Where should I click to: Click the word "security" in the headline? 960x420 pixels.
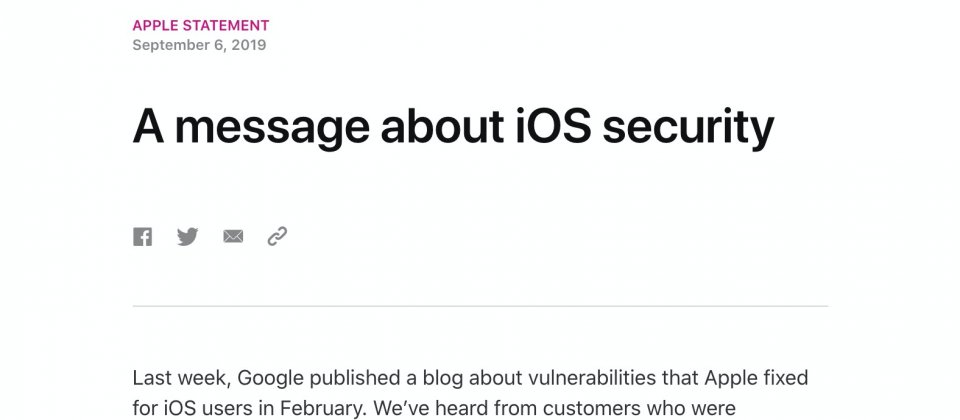click(688, 127)
